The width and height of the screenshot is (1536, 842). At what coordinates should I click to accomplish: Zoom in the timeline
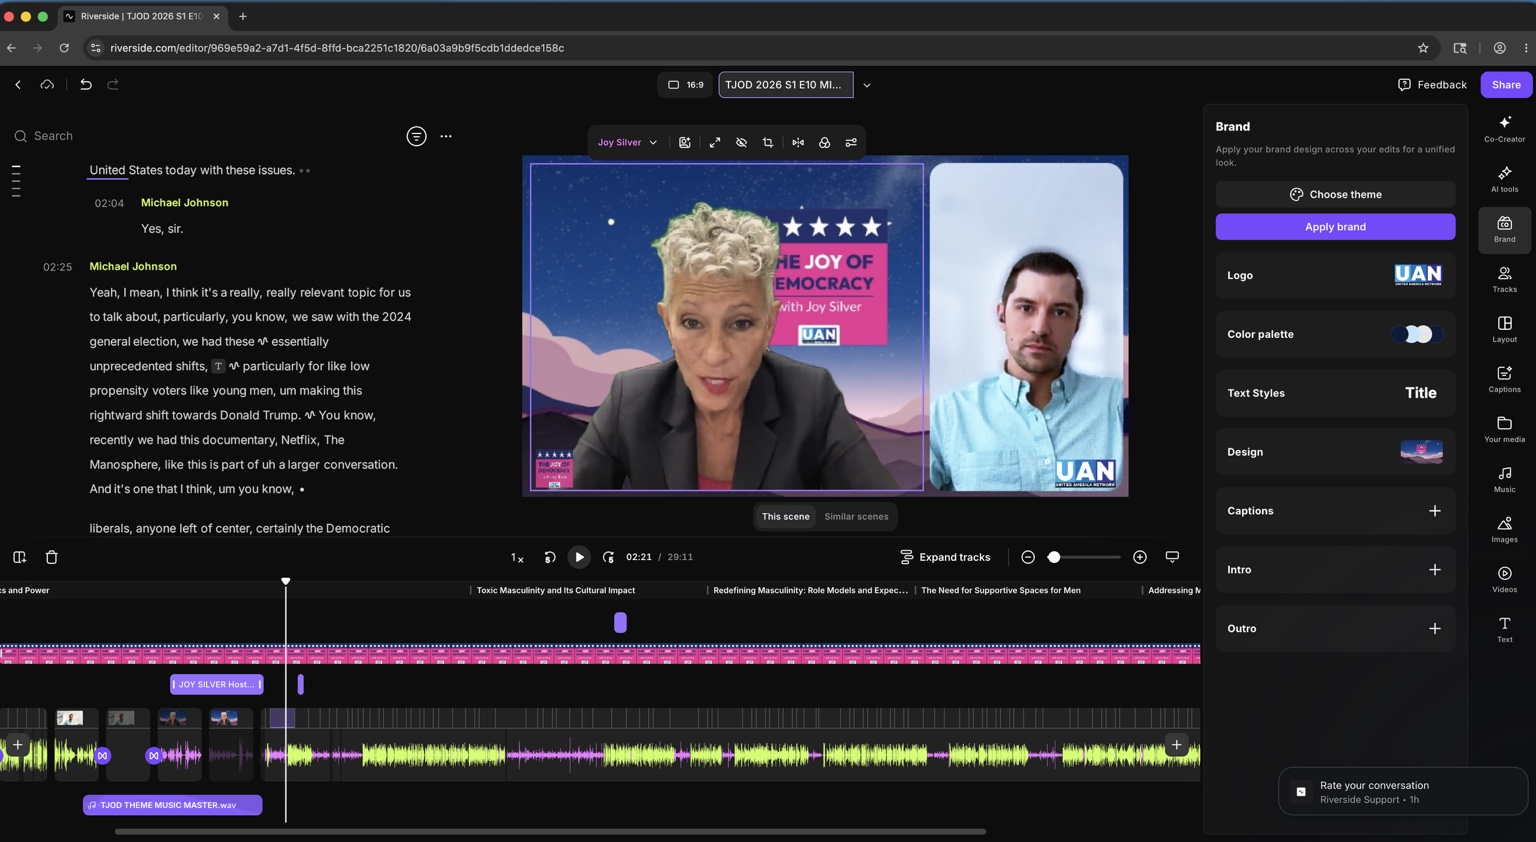click(x=1140, y=557)
